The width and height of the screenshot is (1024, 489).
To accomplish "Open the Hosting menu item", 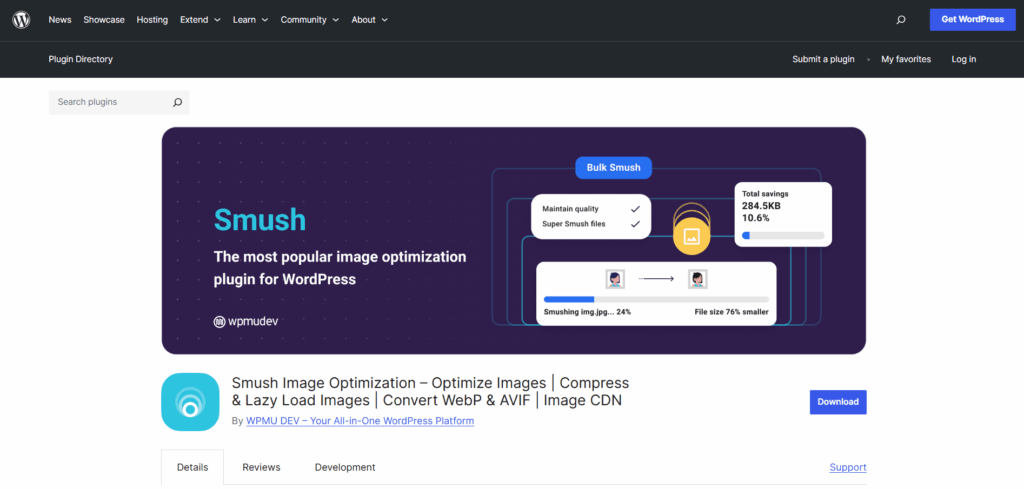I will [x=152, y=20].
